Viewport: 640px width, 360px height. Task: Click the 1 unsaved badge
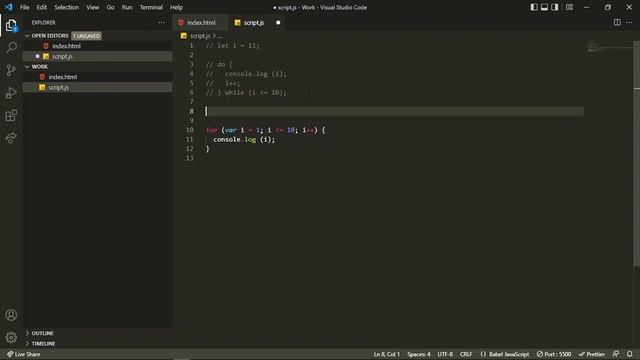pyautogui.click(x=87, y=36)
